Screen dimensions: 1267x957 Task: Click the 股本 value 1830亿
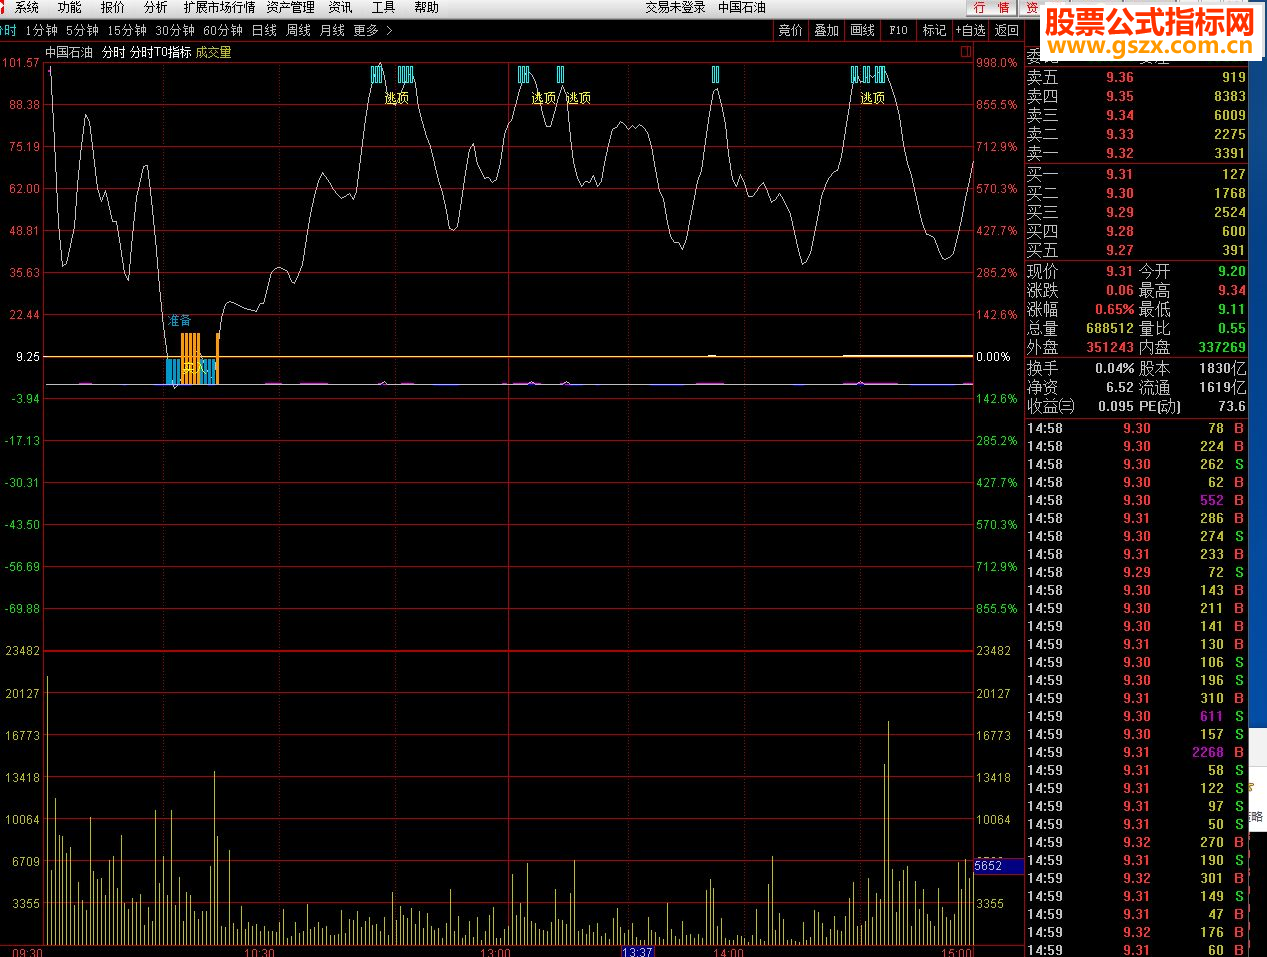point(1223,368)
